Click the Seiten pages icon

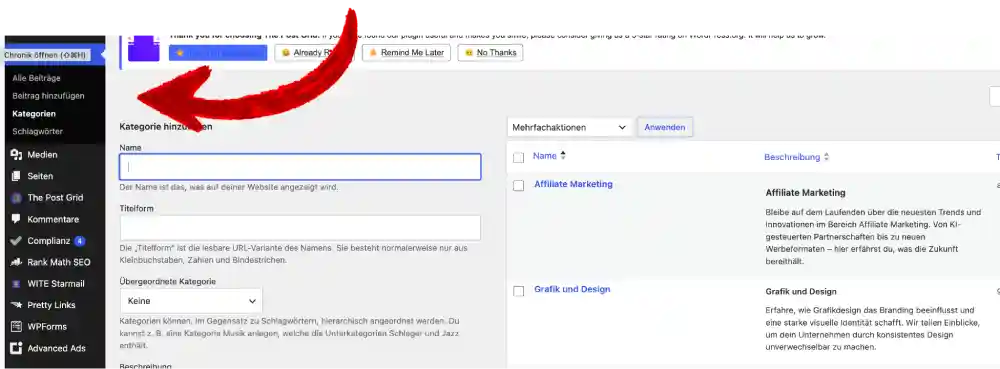[x=17, y=176]
